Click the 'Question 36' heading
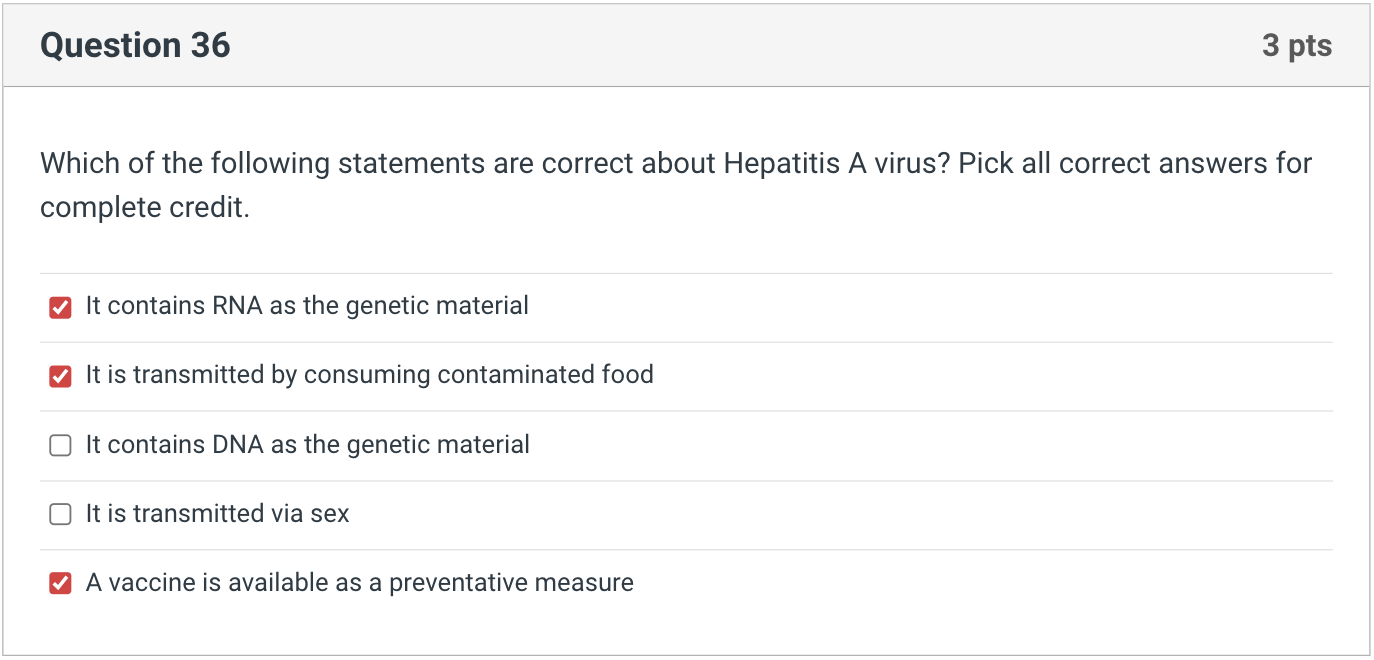 (135, 45)
